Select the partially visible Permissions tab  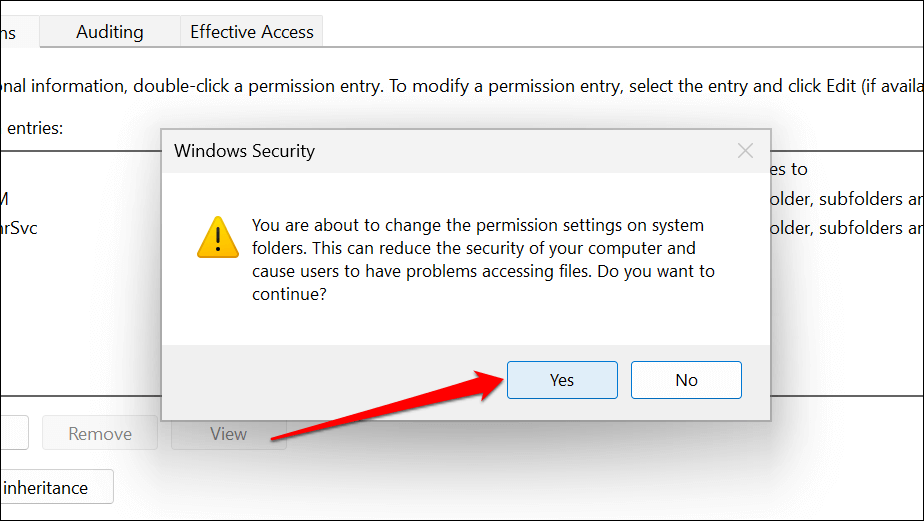tap(12, 33)
